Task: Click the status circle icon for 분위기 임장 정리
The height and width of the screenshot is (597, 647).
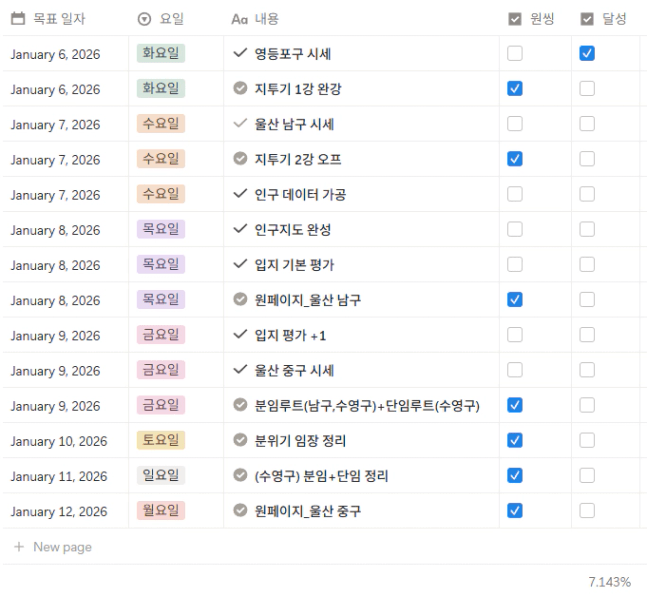Action: [240, 440]
